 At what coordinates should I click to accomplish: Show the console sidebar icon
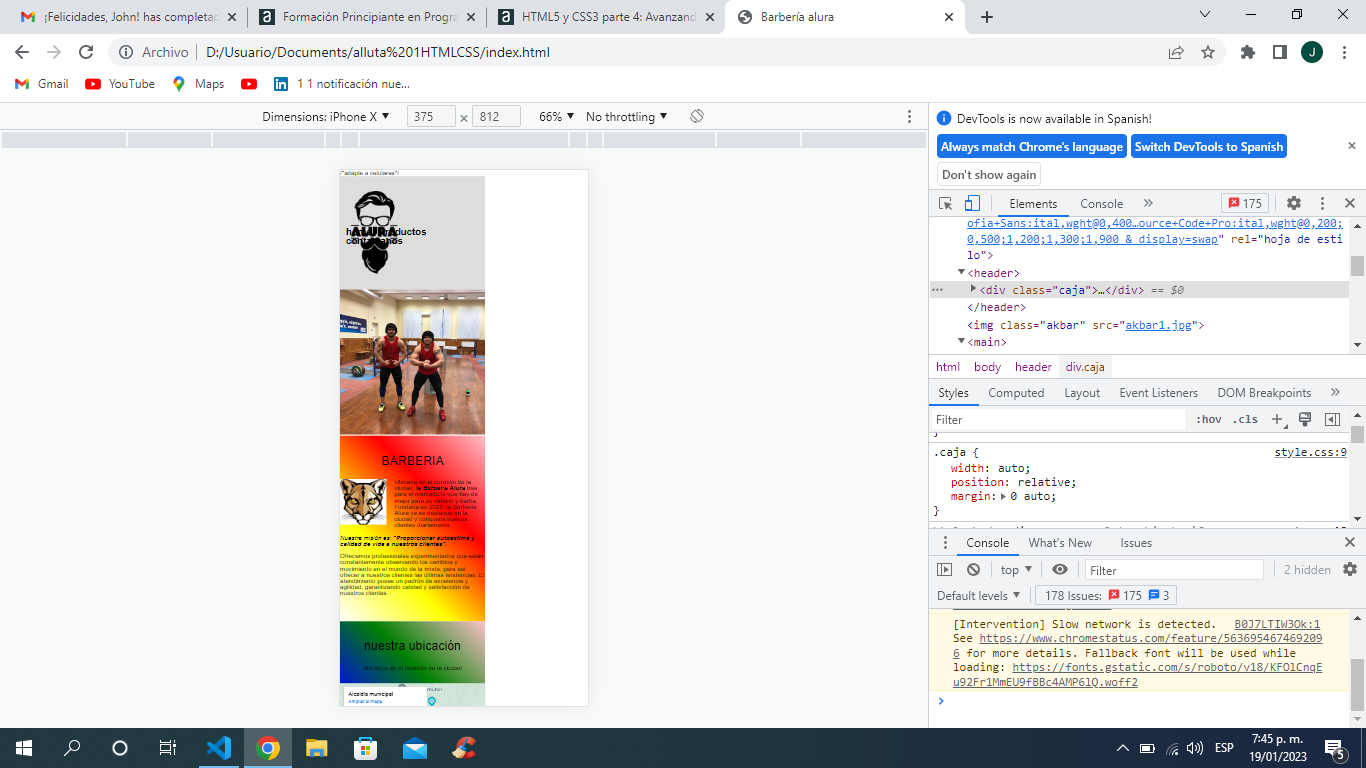pyautogui.click(x=944, y=570)
